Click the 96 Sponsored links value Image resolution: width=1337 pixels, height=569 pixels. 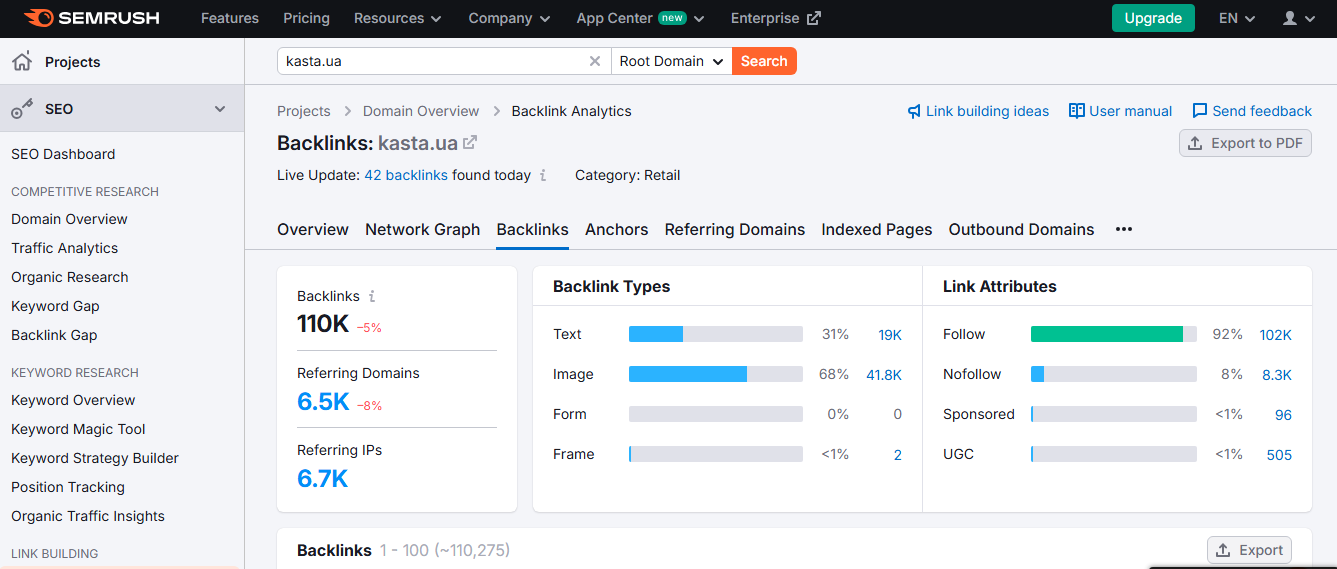click(1283, 415)
